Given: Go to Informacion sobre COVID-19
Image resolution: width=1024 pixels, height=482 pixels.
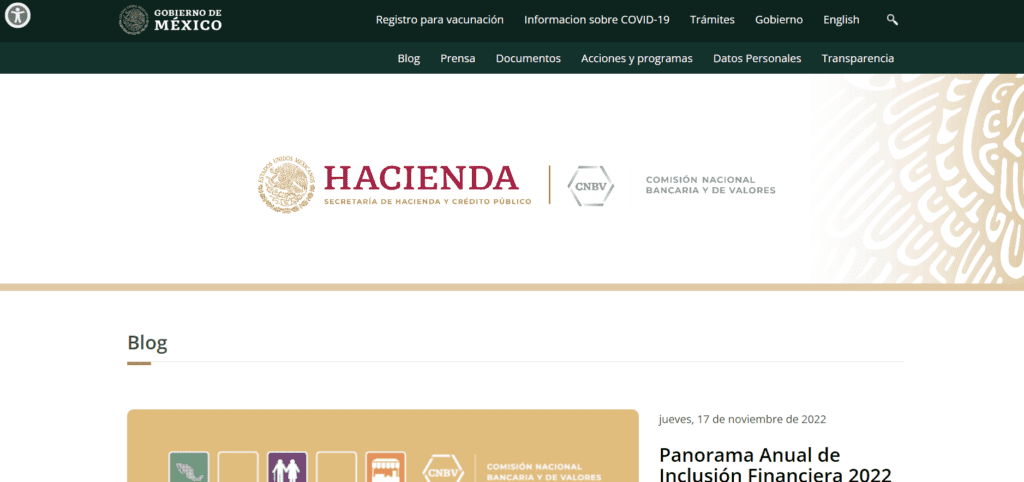Looking at the screenshot, I should pyautogui.click(x=596, y=20).
